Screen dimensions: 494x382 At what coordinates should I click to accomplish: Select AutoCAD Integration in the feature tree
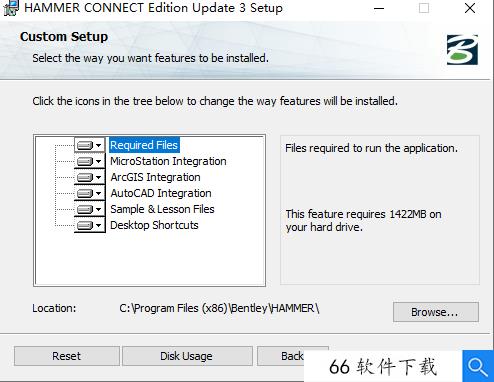[161, 193]
